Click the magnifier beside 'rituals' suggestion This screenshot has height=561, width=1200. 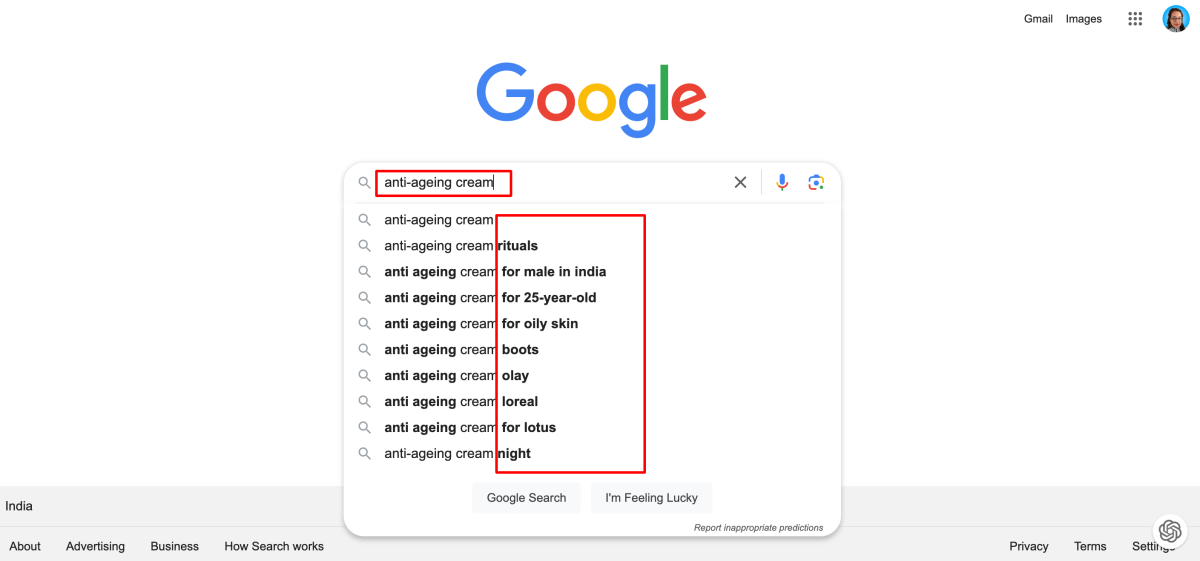tap(364, 246)
